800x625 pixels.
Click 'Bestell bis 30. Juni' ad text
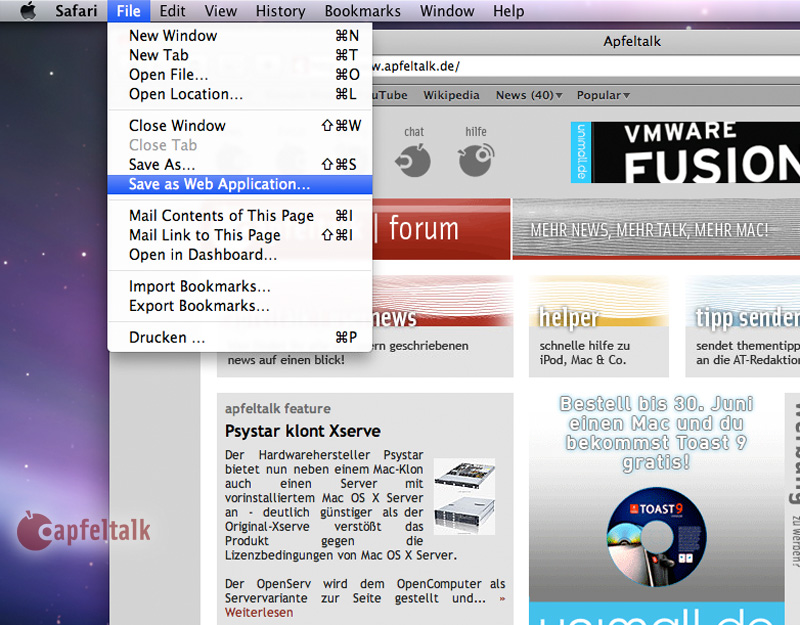click(656, 433)
